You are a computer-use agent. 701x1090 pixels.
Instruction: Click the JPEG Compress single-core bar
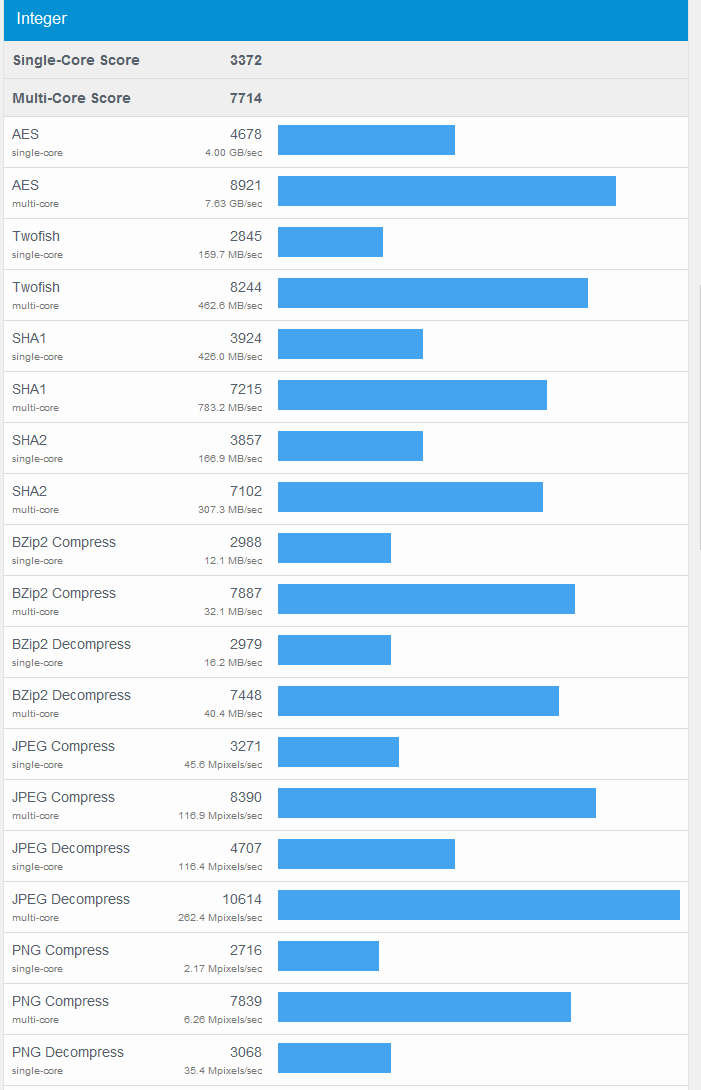338,752
